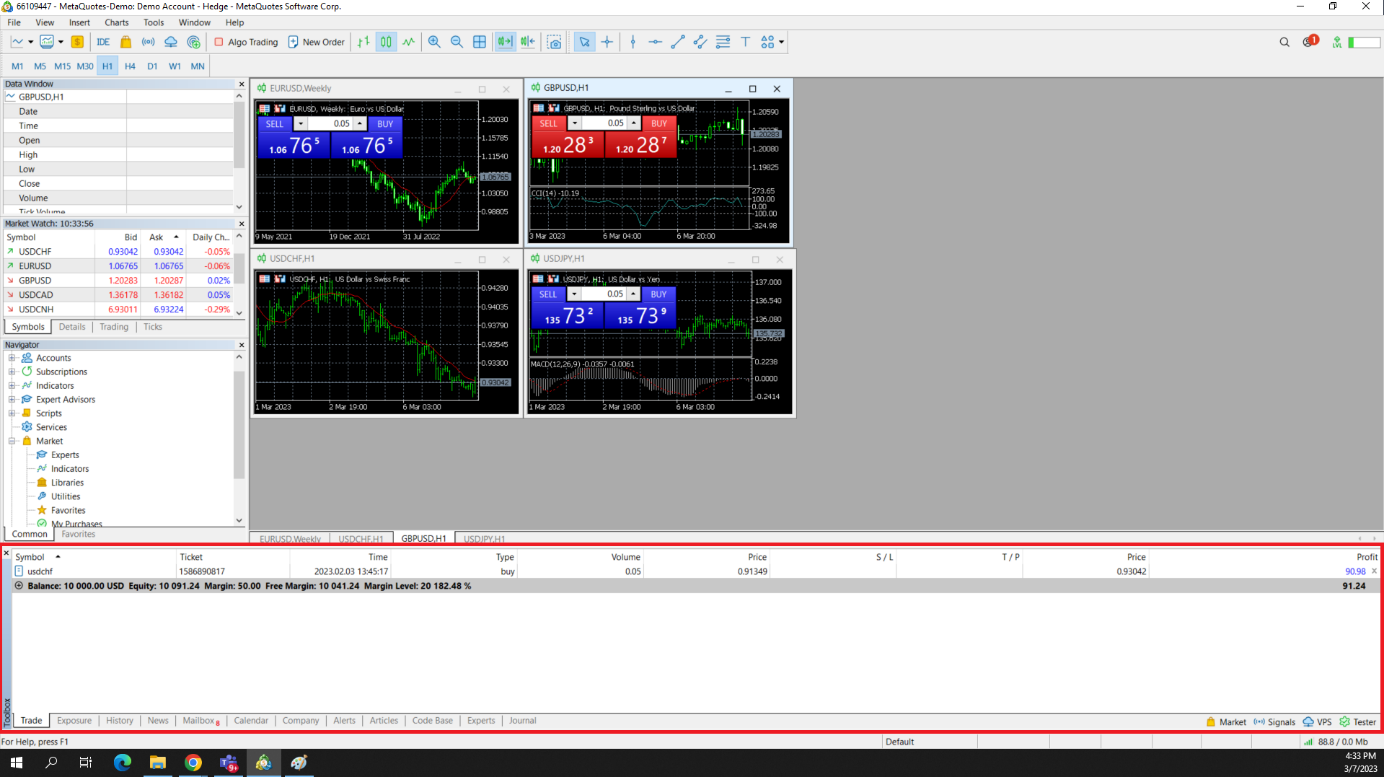Screen dimensions: 1384x777
Task: Switch to line chart icon
Action: (409, 42)
